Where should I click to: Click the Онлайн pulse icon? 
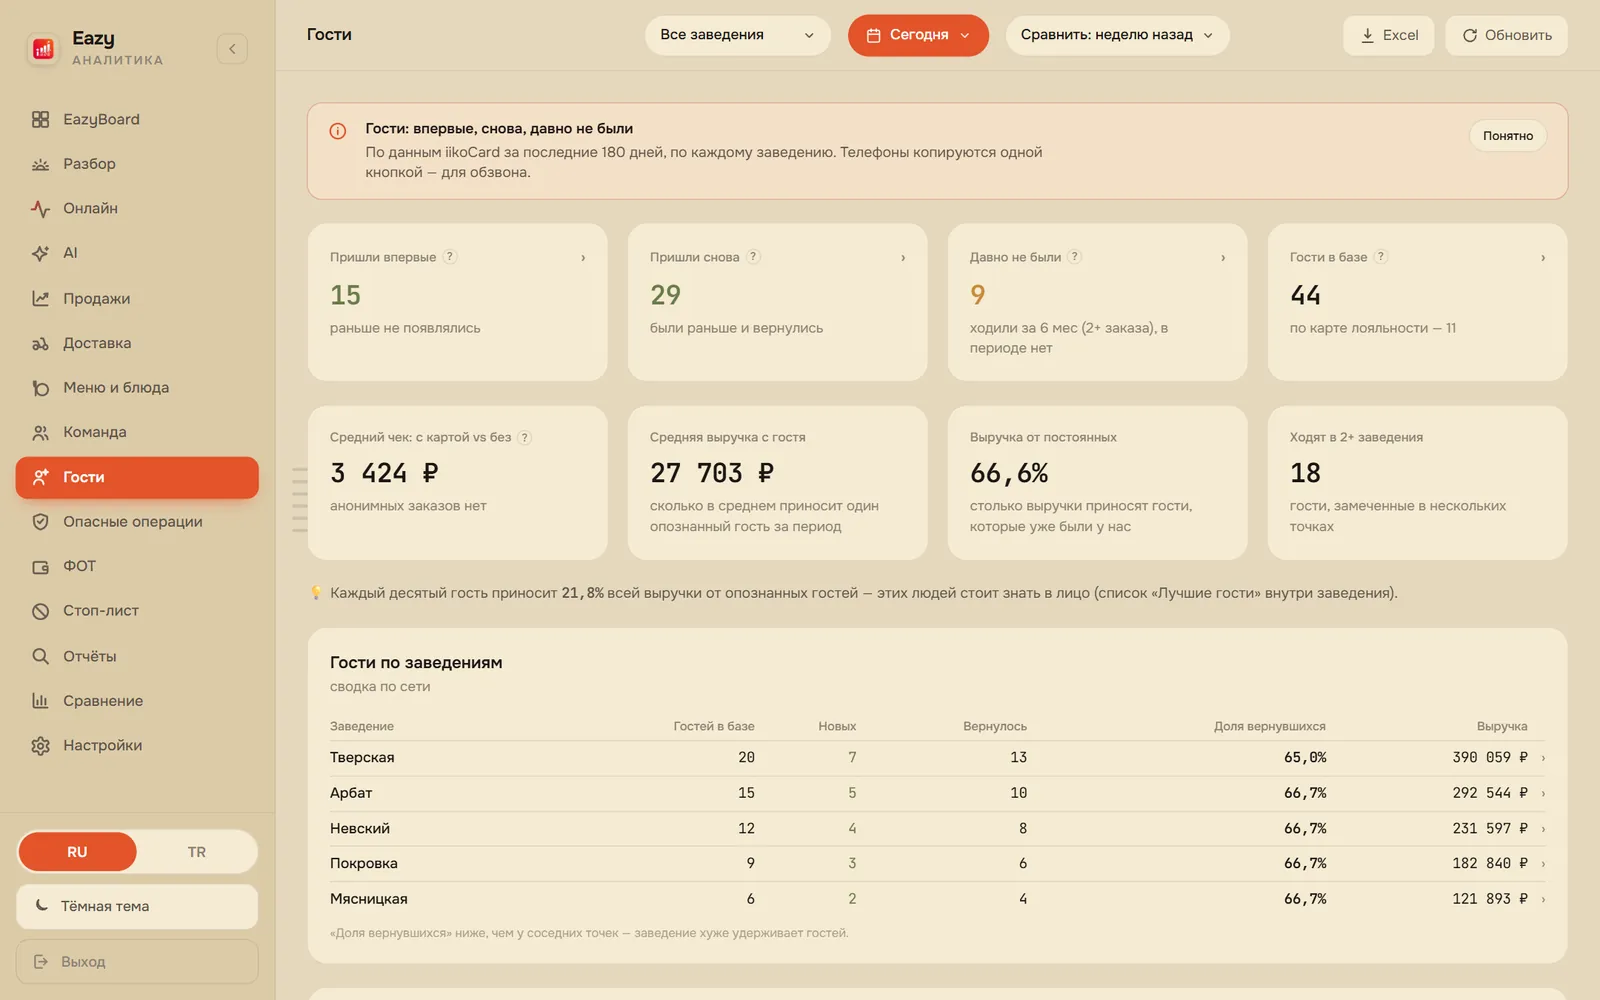40,208
